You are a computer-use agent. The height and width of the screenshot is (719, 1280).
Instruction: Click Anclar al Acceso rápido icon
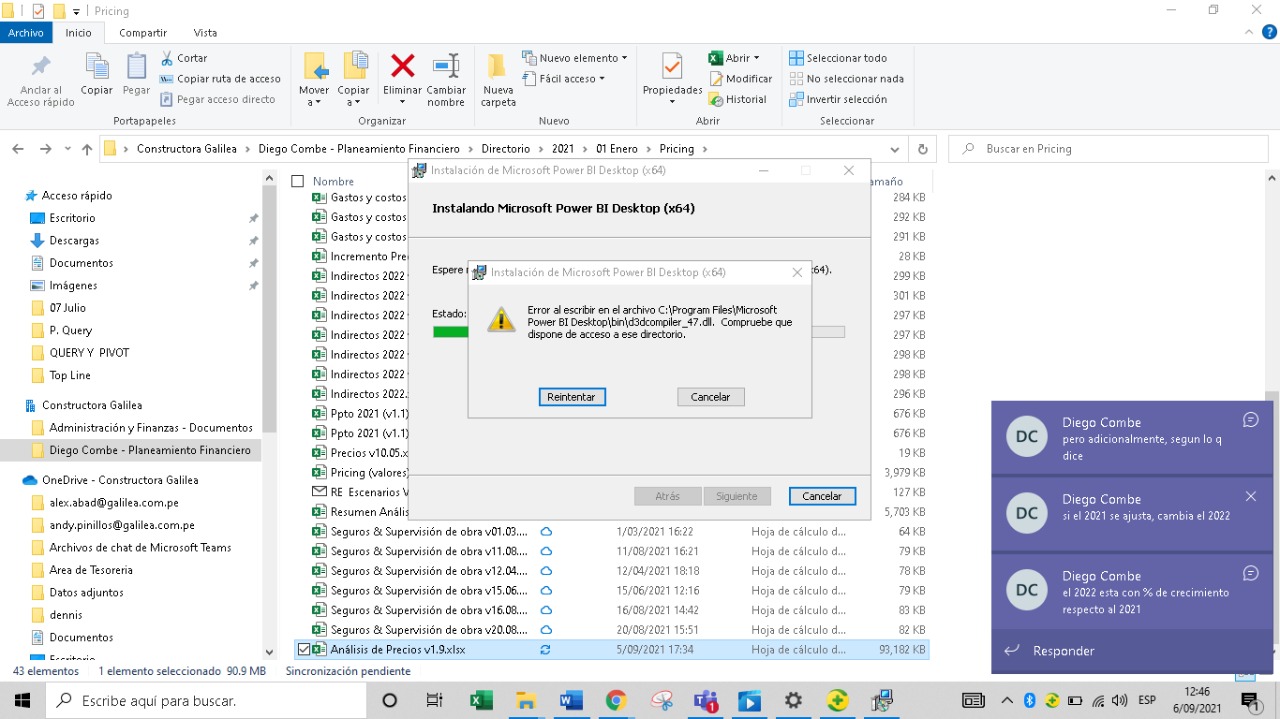tap(40, 68)
